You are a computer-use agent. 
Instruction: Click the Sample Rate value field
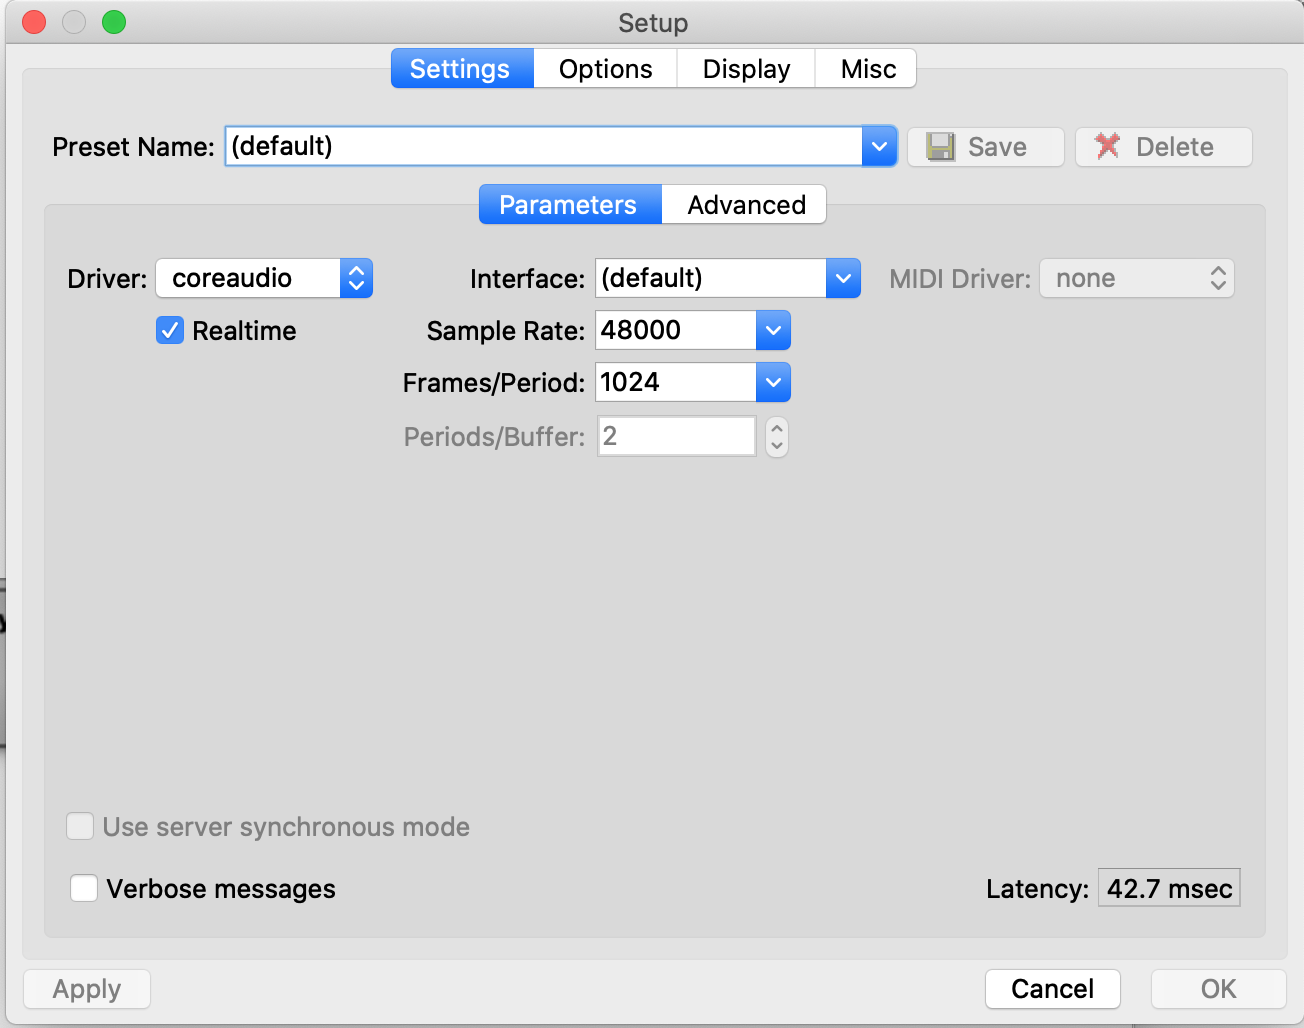coord(676,330)
